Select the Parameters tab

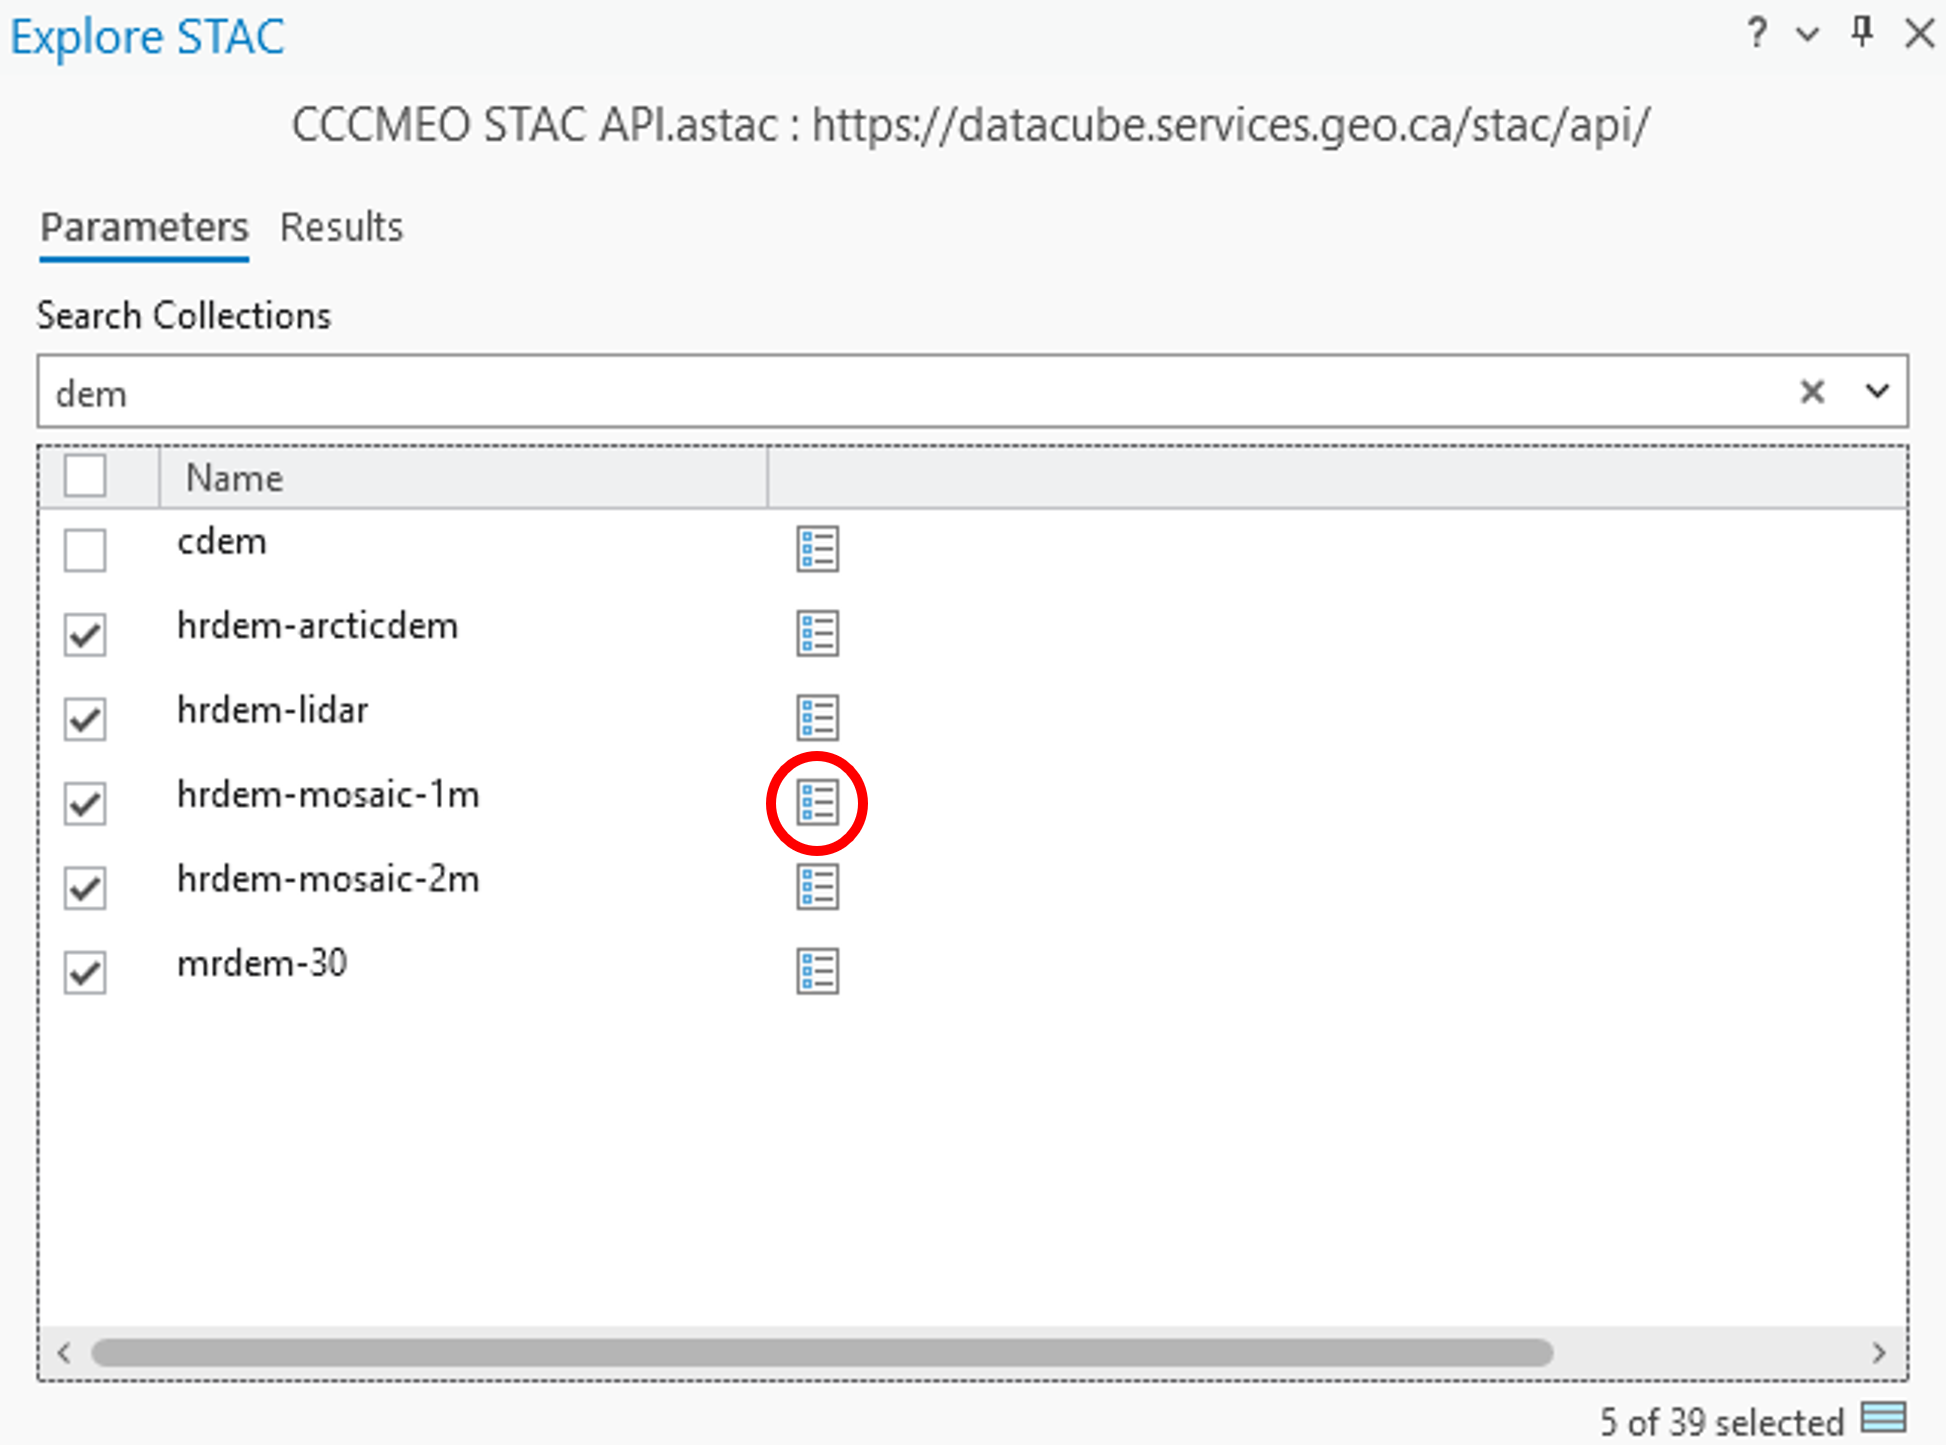tap(144, 228)
